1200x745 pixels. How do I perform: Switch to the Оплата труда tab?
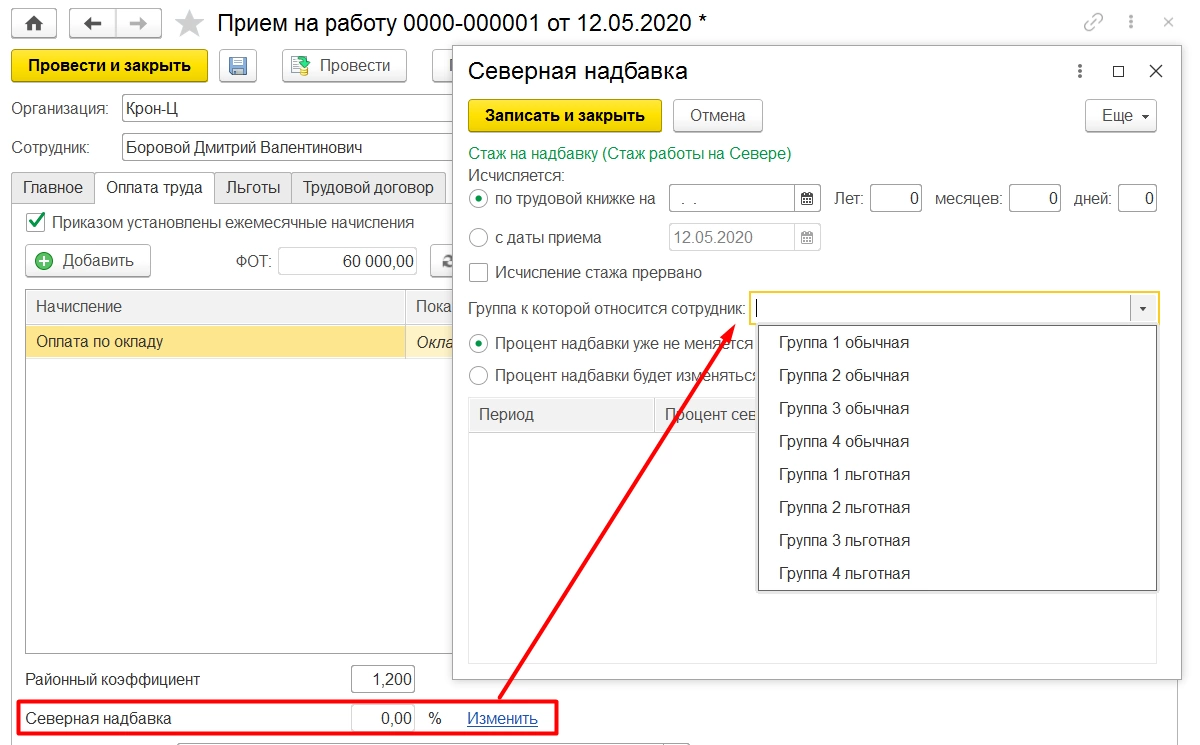tap(154, 187)
